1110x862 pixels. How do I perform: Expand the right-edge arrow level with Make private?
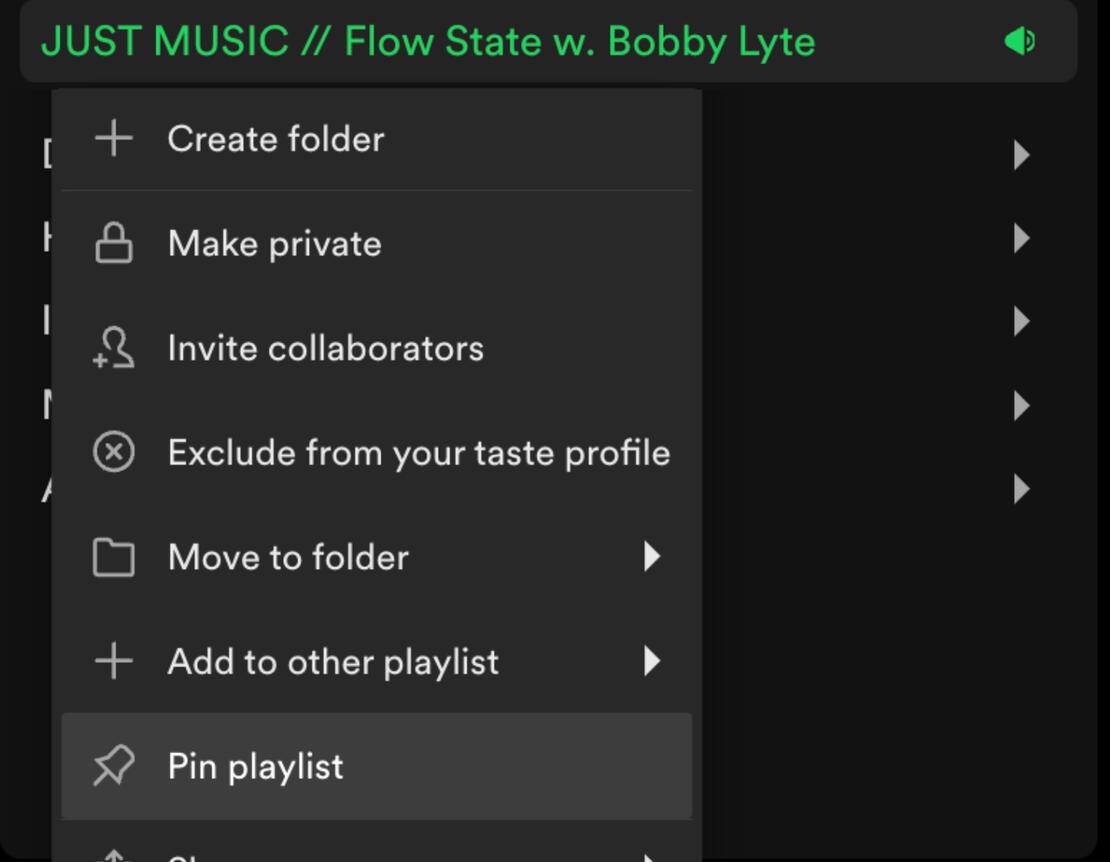pyautogui.click(x=1021, y=238)
